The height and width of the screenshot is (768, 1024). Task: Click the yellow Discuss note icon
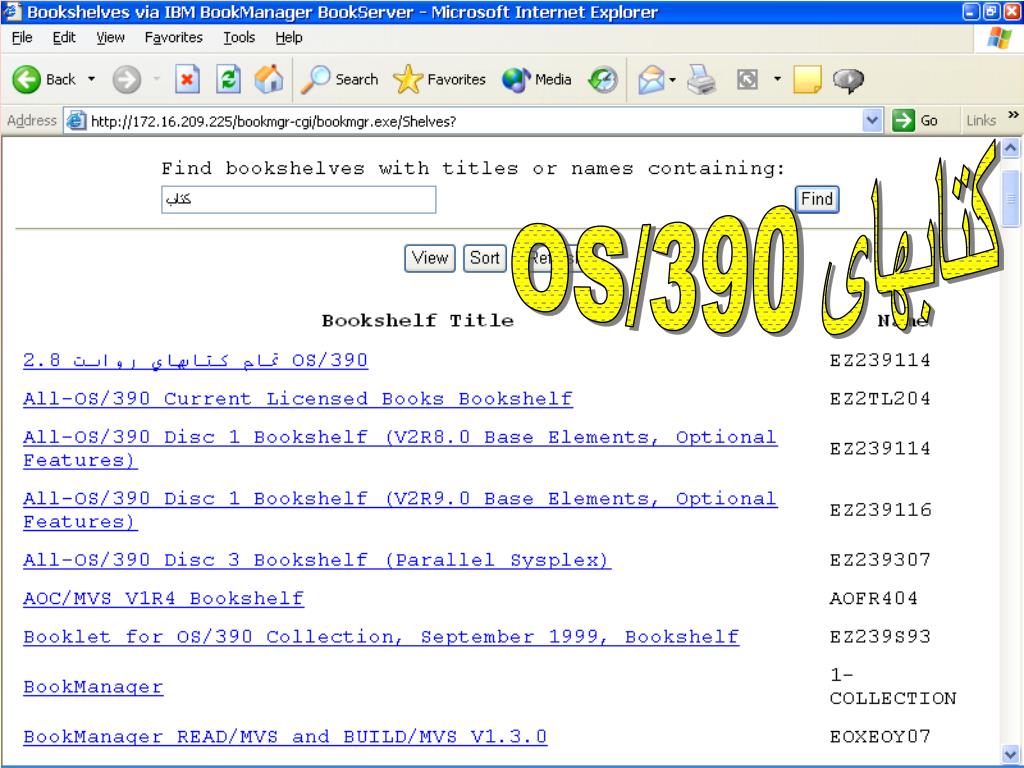807,80
